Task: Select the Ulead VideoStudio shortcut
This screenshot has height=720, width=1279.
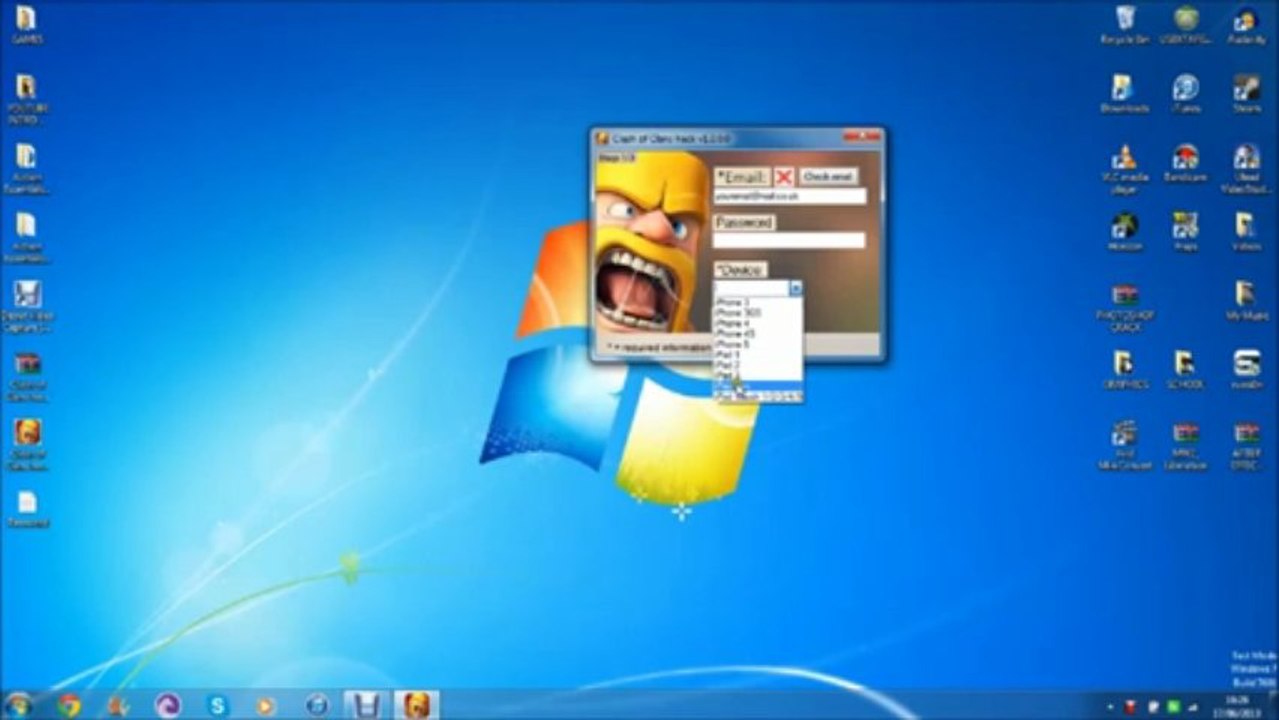Action: (1246, 168)
